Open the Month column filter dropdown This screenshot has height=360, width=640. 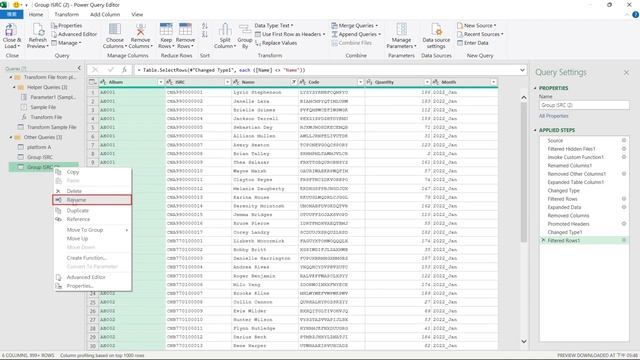(x=493, y=82)
